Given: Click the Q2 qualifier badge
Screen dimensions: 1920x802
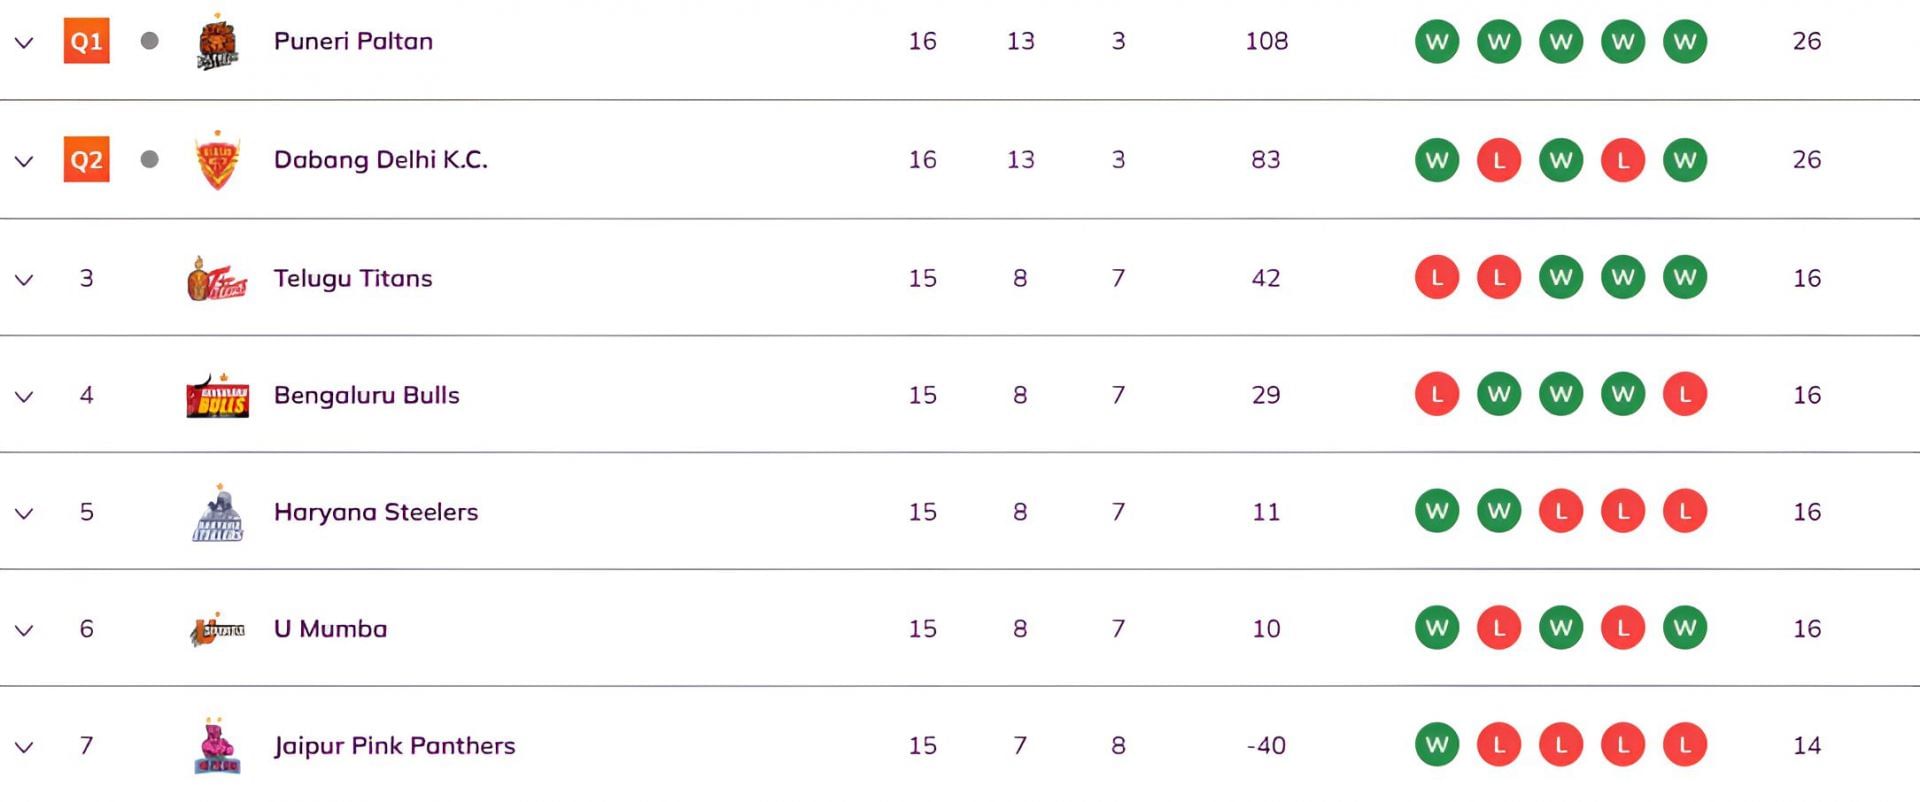Looking at the screenshot, I should point(86,160).
